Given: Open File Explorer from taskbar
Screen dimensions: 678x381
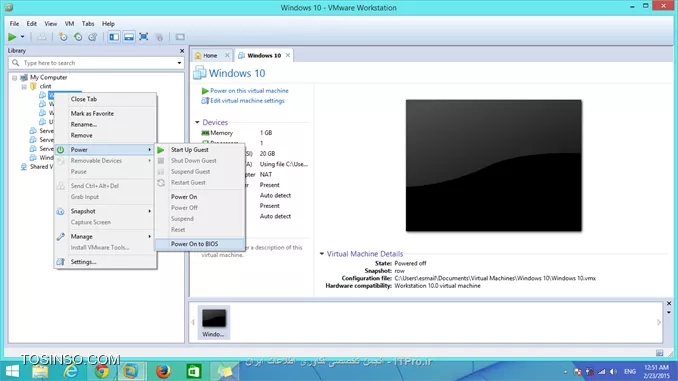Looking at the screenshot, I should (40, 371).
